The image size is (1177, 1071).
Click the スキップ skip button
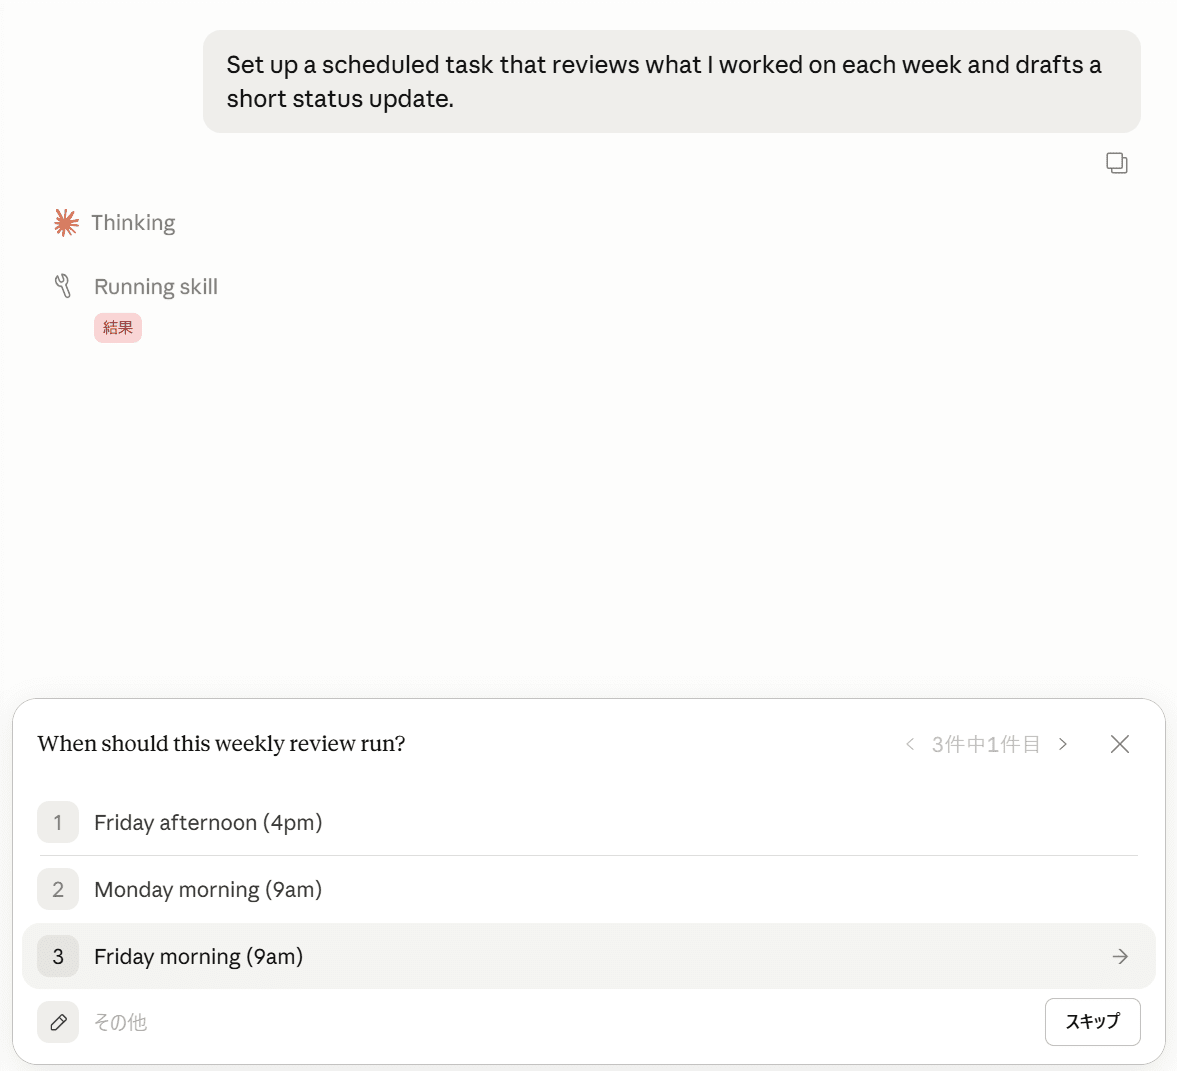1092,1021
